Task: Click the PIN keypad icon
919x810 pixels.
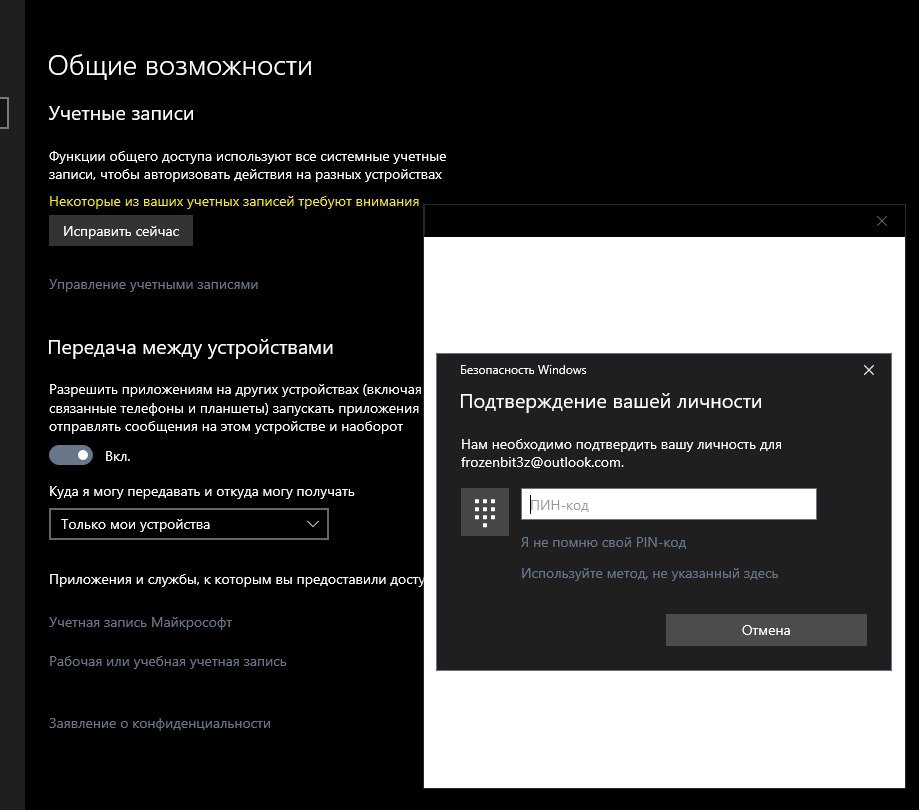Action: pos(485,512)
